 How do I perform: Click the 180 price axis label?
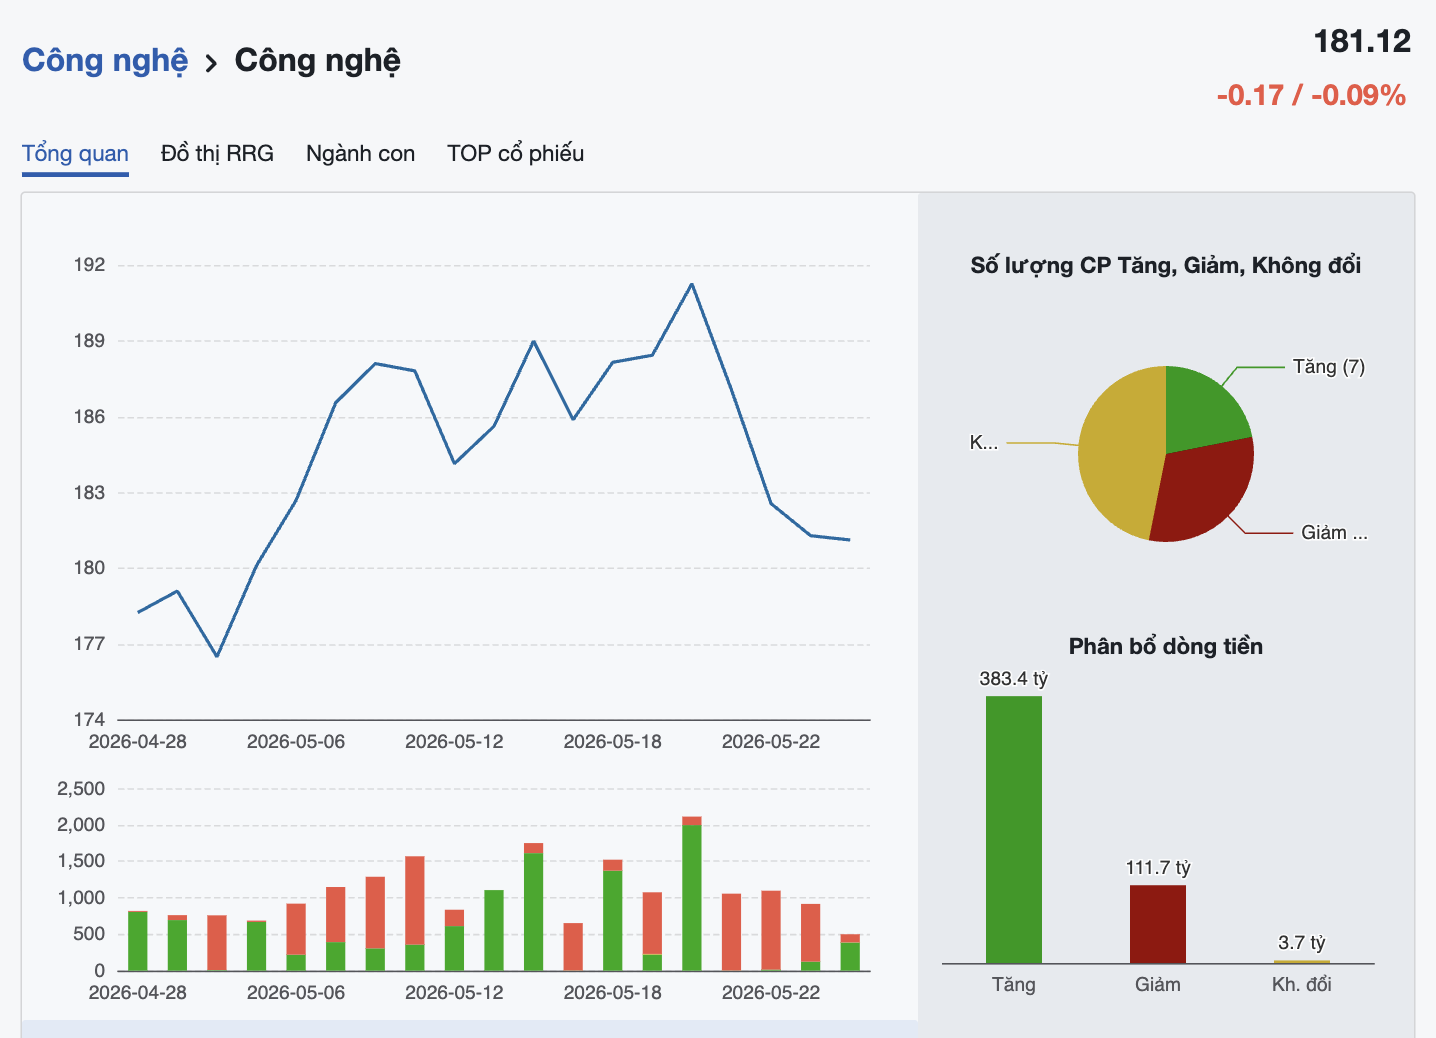pos(89,568)
